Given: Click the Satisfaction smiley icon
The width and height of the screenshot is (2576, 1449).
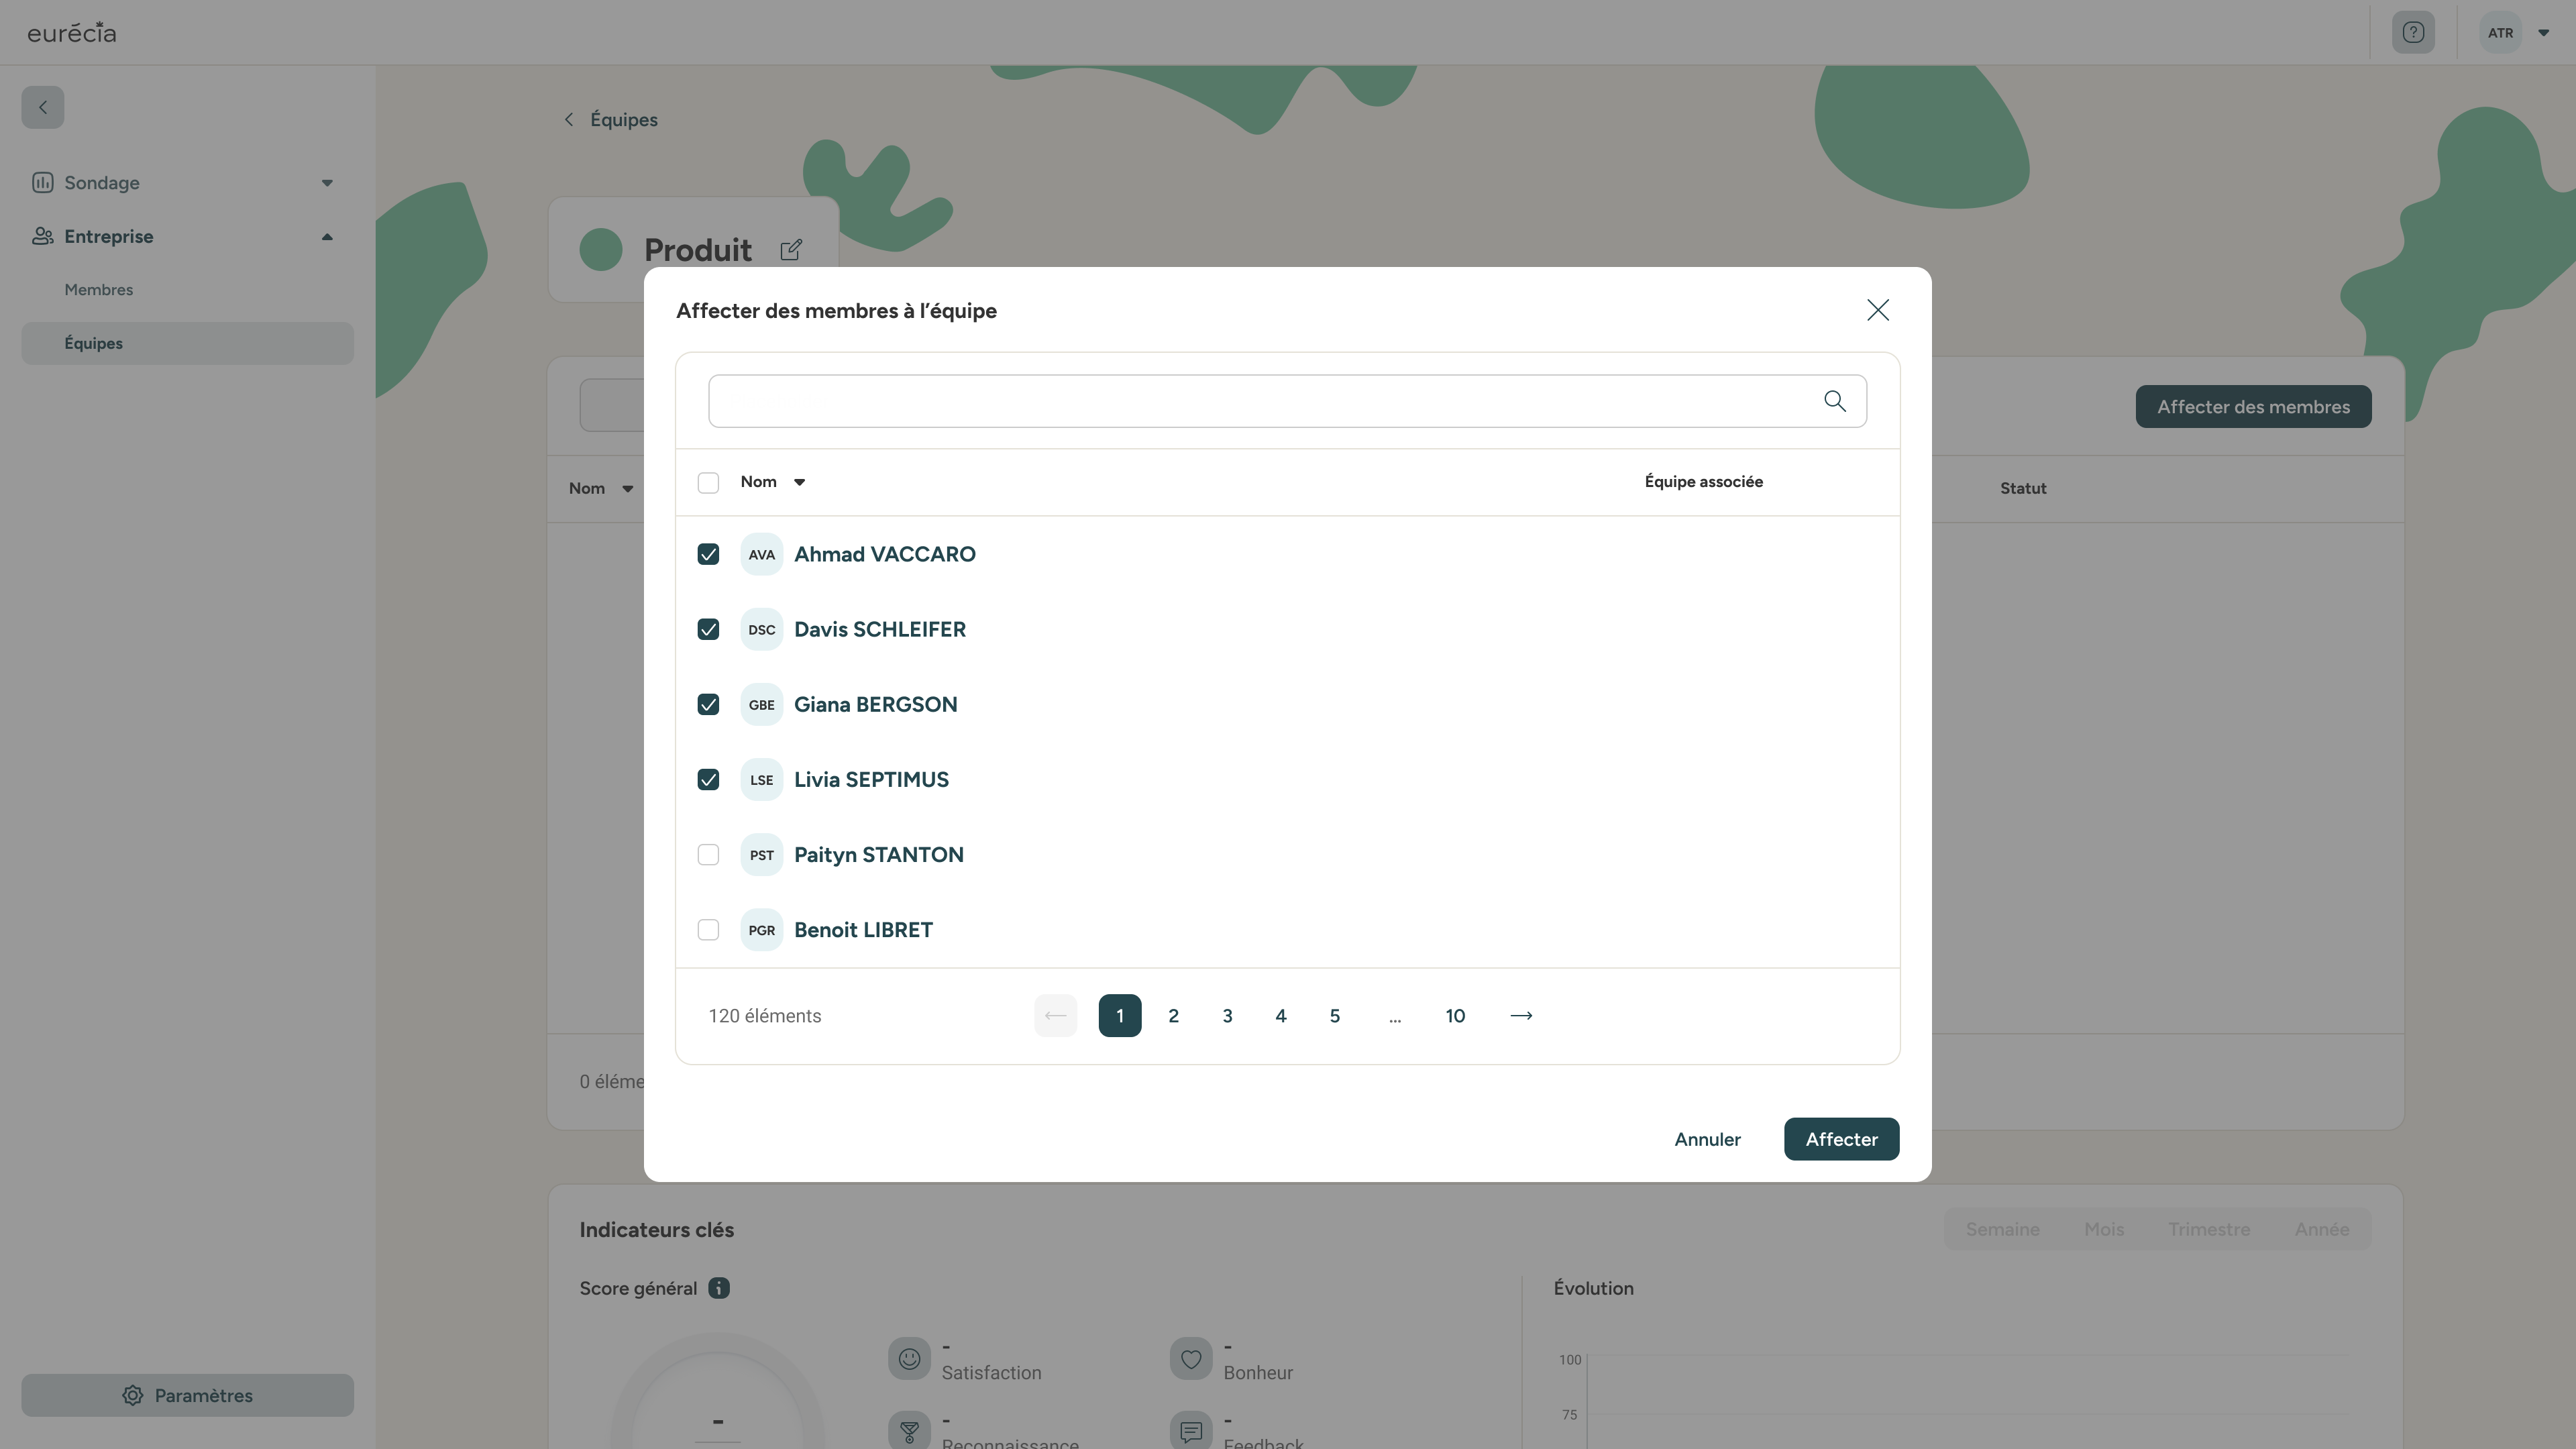Looking at the screenshot, I should [909, 1359].
